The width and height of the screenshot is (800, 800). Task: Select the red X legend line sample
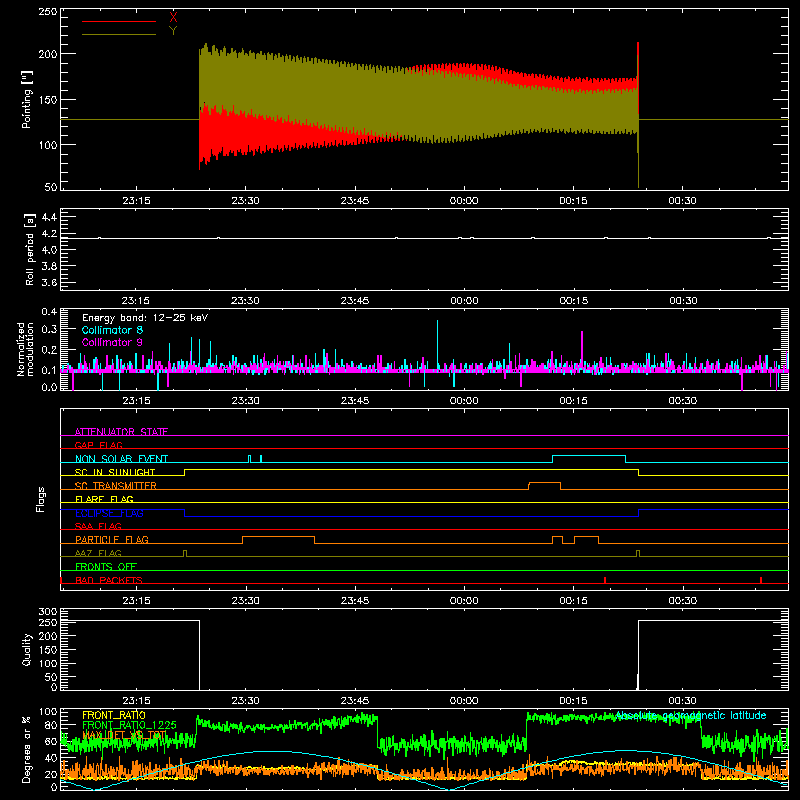pyautogui.click(x=119, y=21)
